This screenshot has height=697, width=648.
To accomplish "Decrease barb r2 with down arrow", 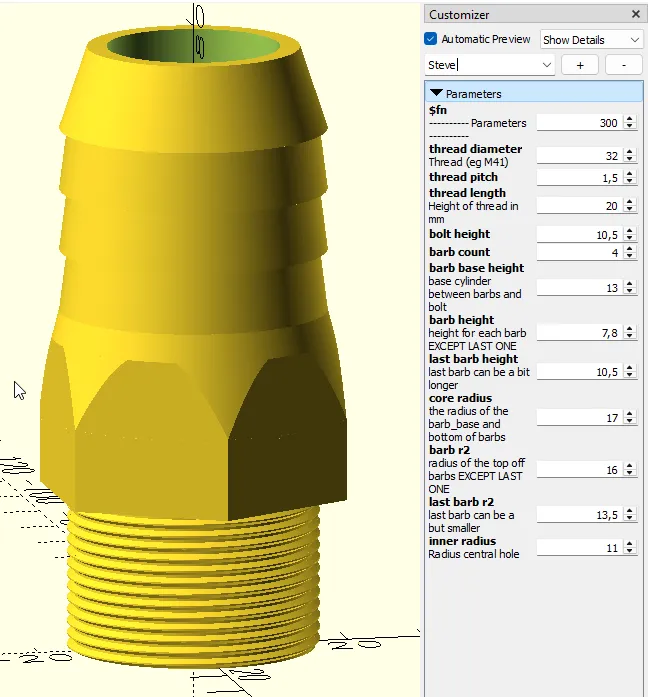I will click(x=629, y=473).
